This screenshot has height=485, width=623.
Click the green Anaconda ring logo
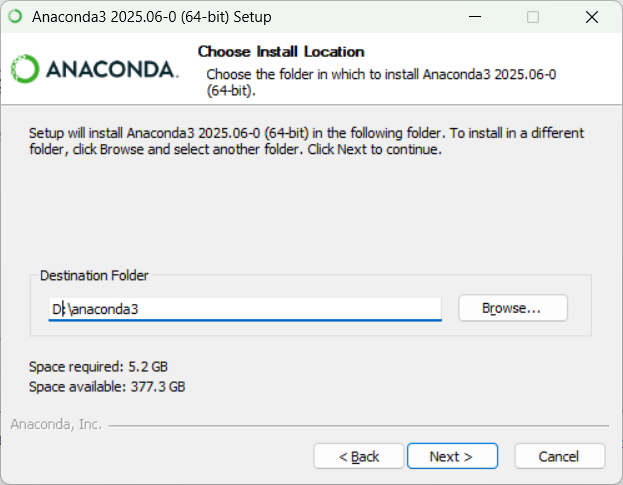point(25,69)
